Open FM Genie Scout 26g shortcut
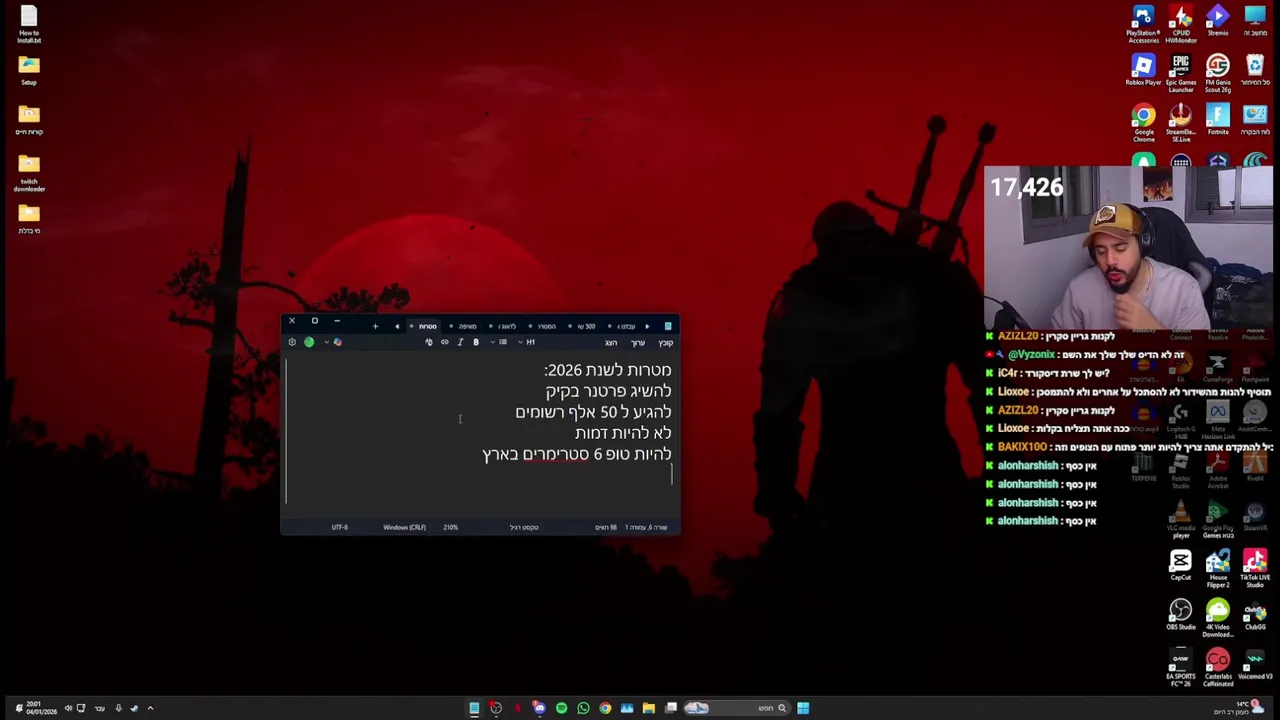 coord(1218,73)
